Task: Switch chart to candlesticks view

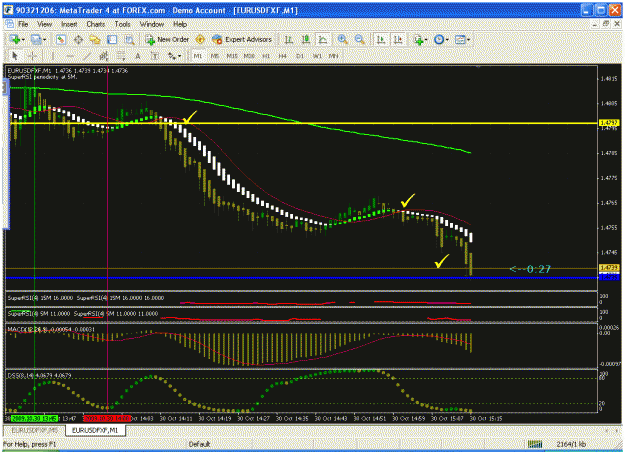Action: (x=306, y=39)
